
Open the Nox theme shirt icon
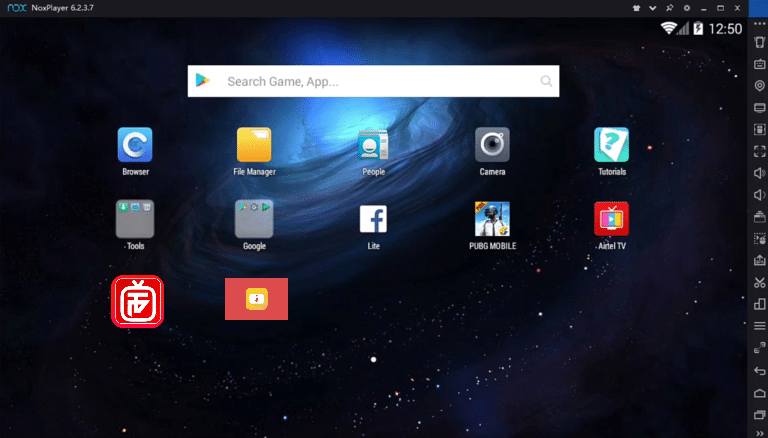coord(636,8)
